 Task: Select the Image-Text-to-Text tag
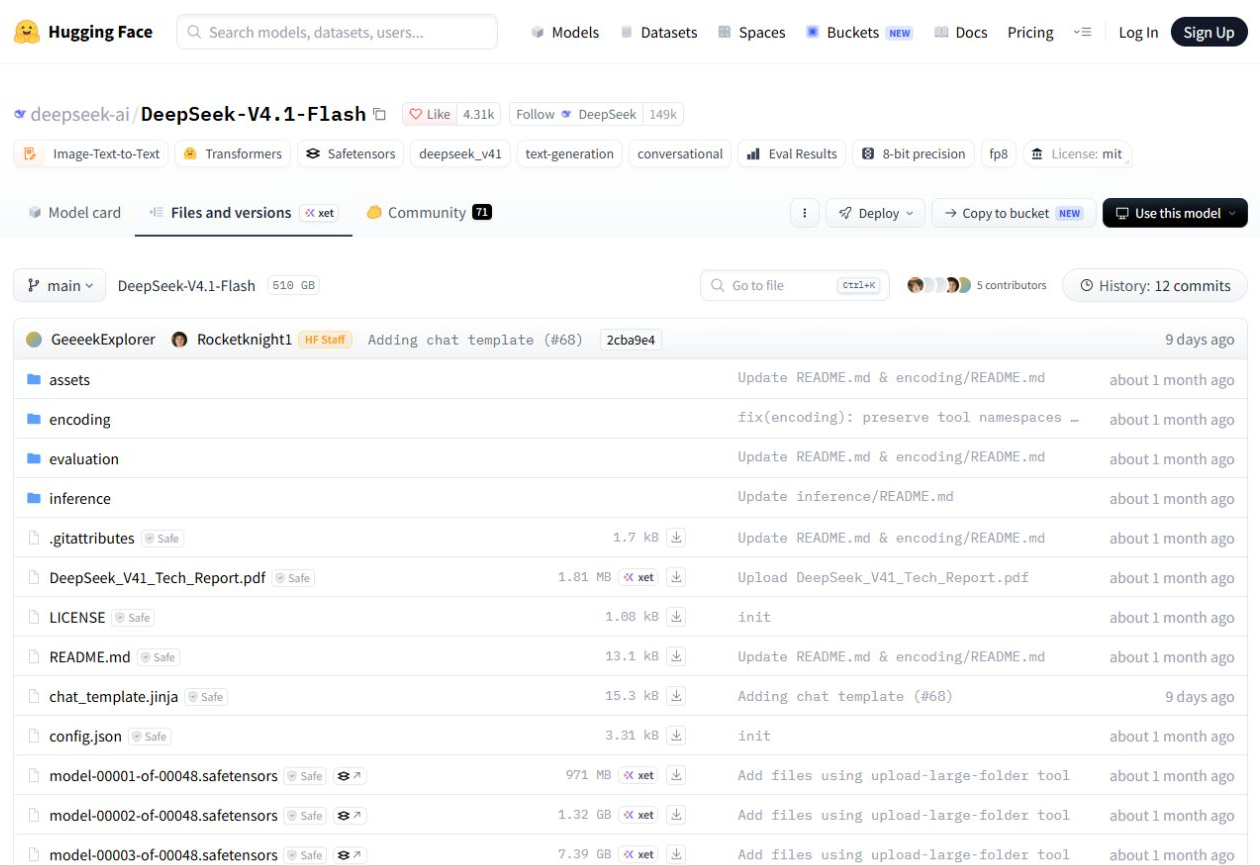90,154
